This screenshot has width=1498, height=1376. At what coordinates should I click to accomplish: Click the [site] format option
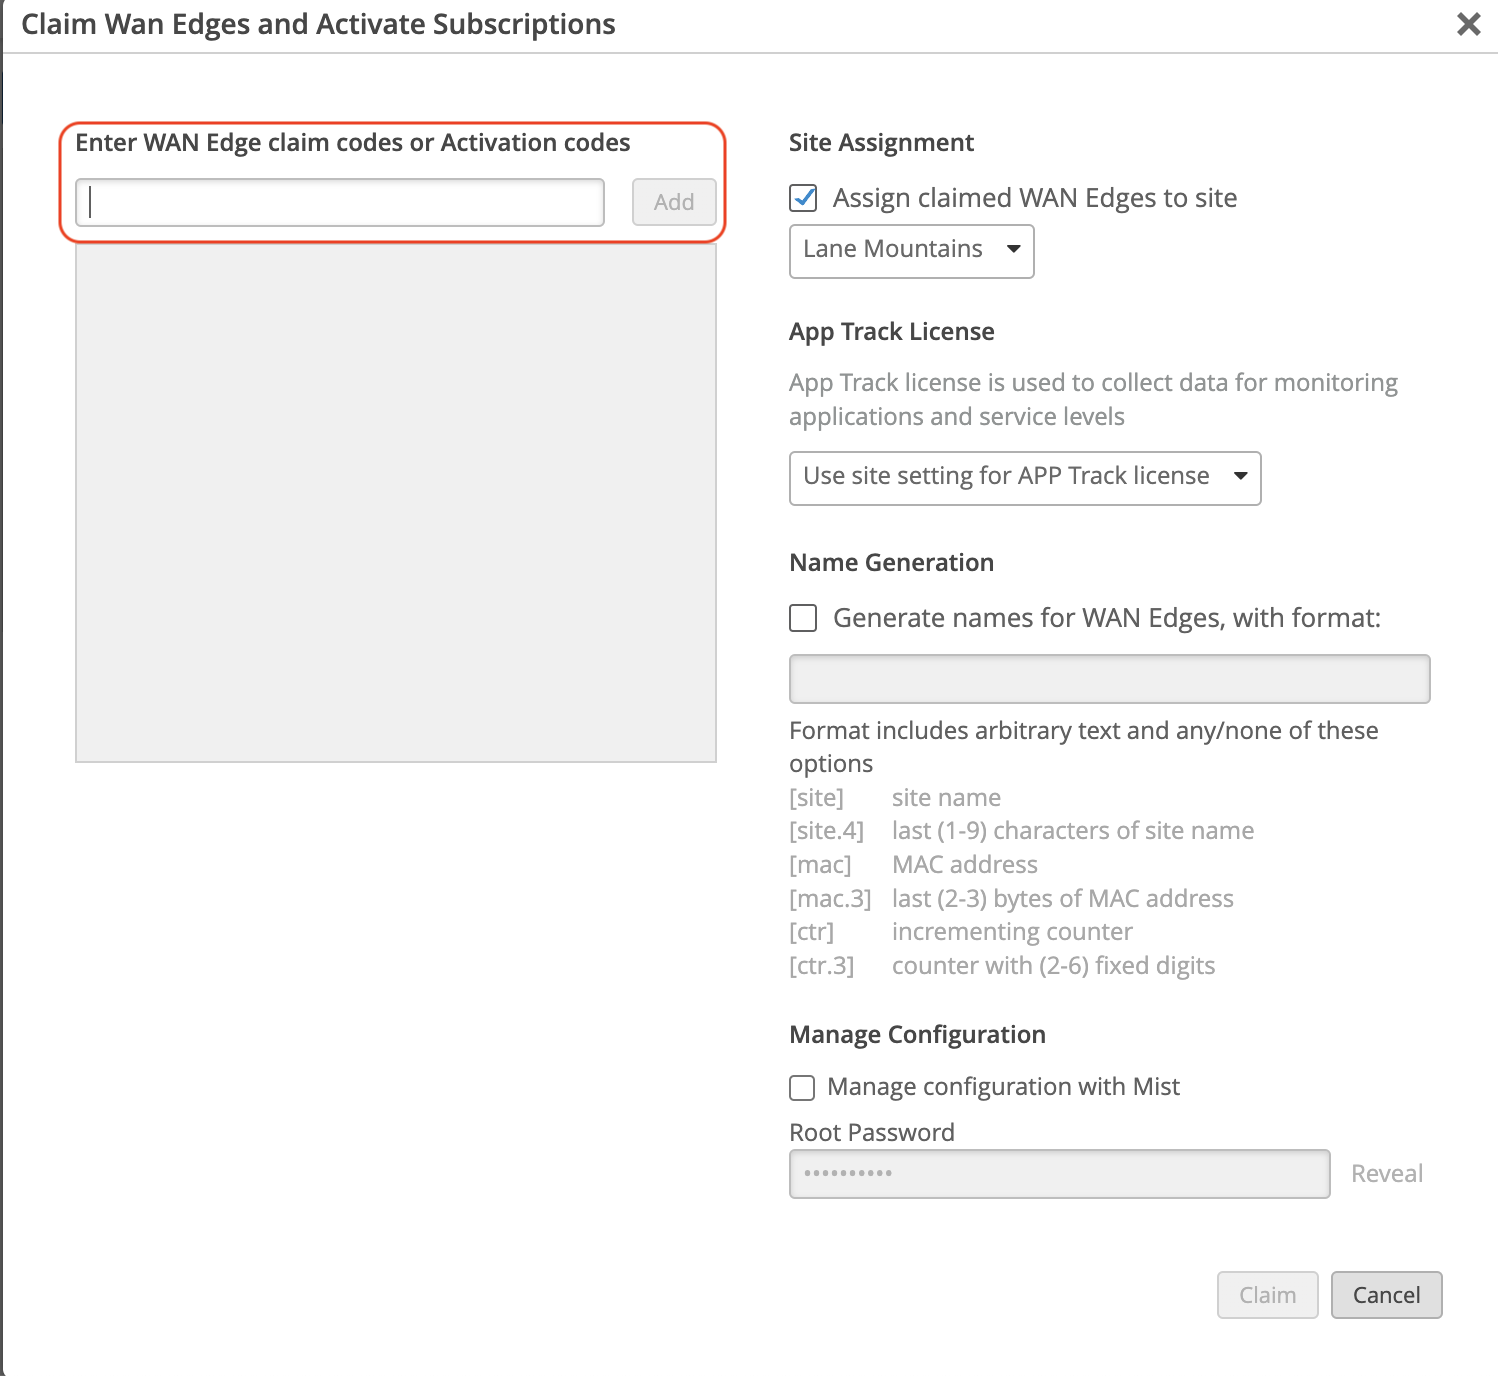(816, 798)
